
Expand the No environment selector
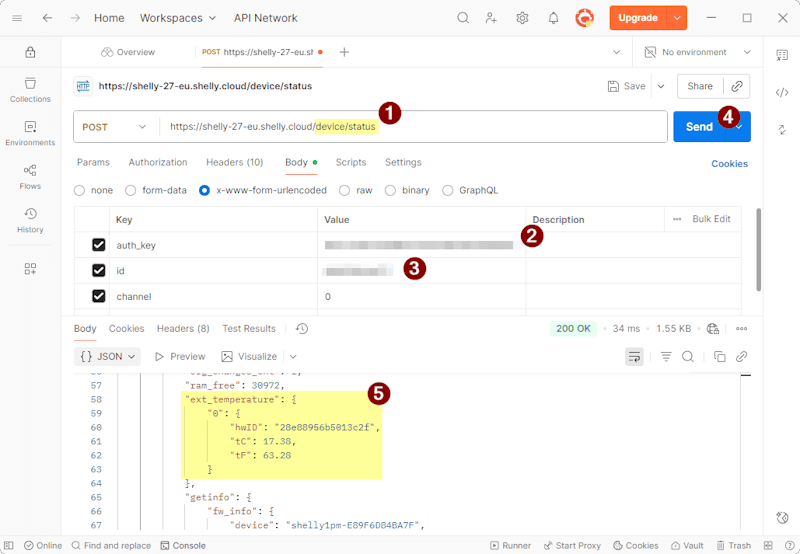coord(698,52)
